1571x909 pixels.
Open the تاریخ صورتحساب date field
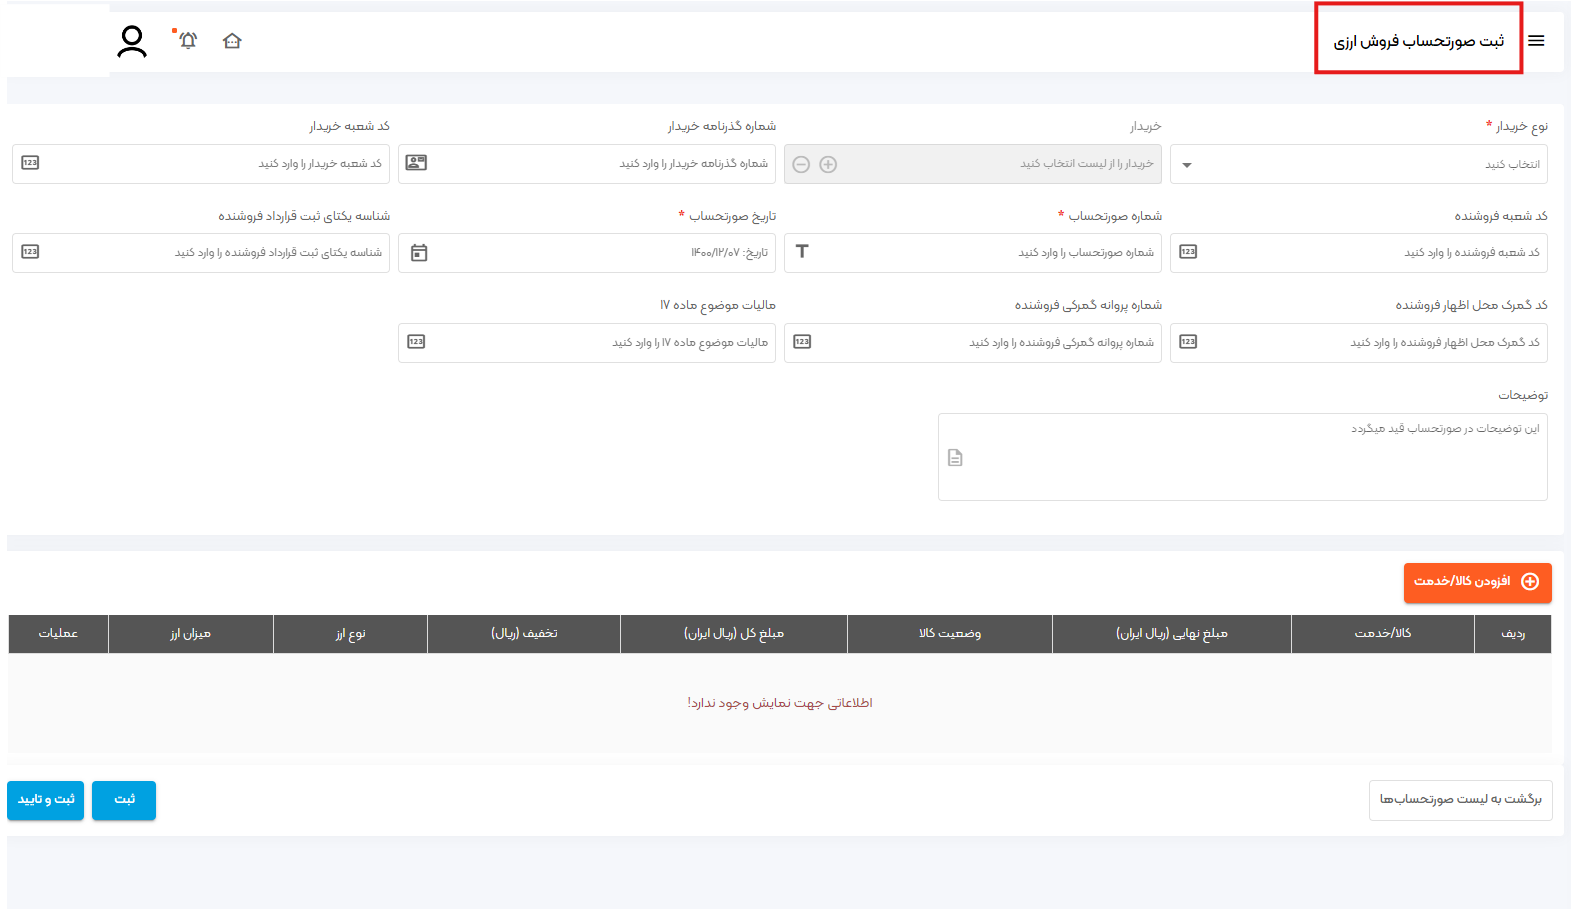point(587,253)
